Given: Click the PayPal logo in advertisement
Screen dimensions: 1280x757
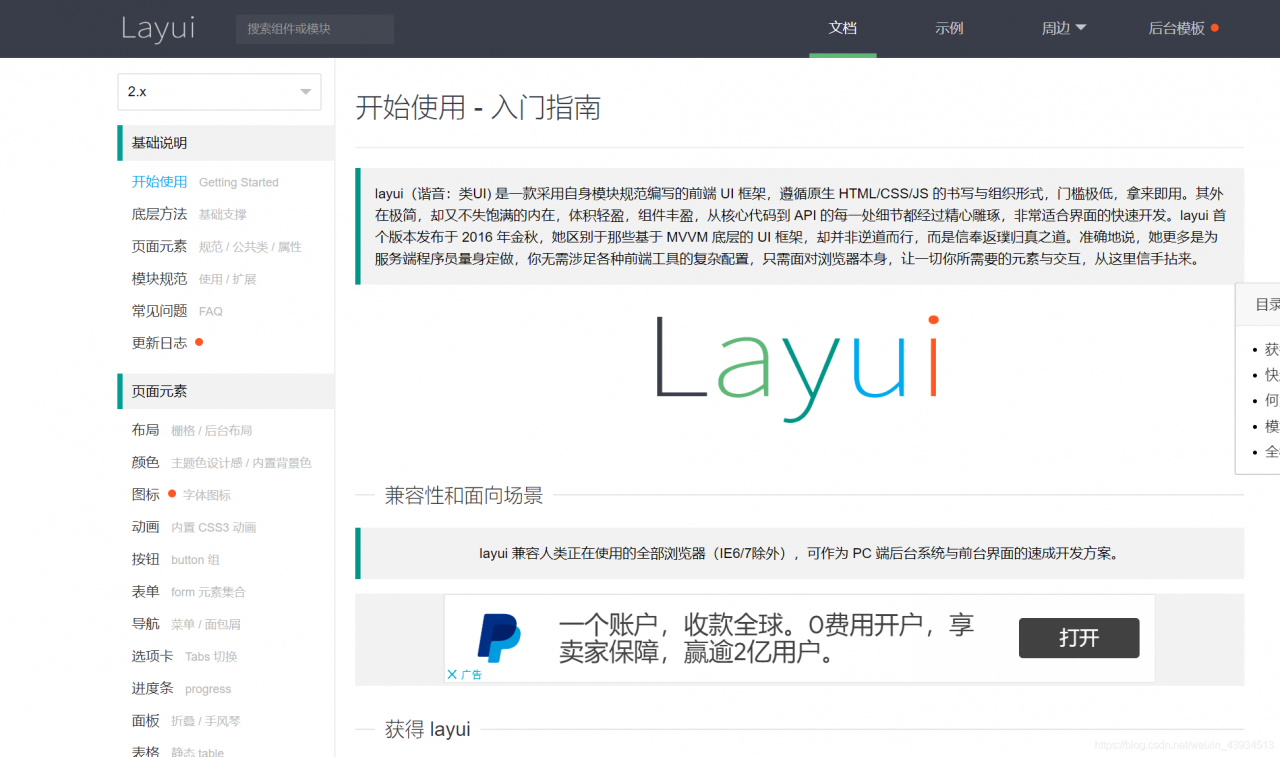Looking at the screenshot, I should [x=499, y=639].
